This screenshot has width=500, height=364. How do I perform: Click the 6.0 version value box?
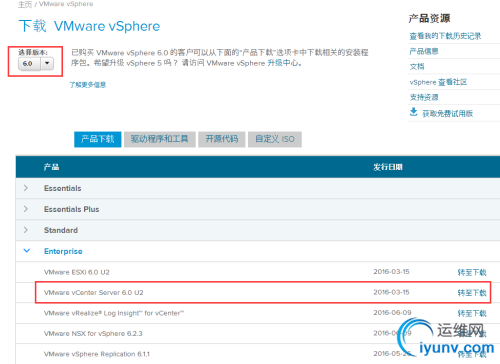(x=30, y=63)
